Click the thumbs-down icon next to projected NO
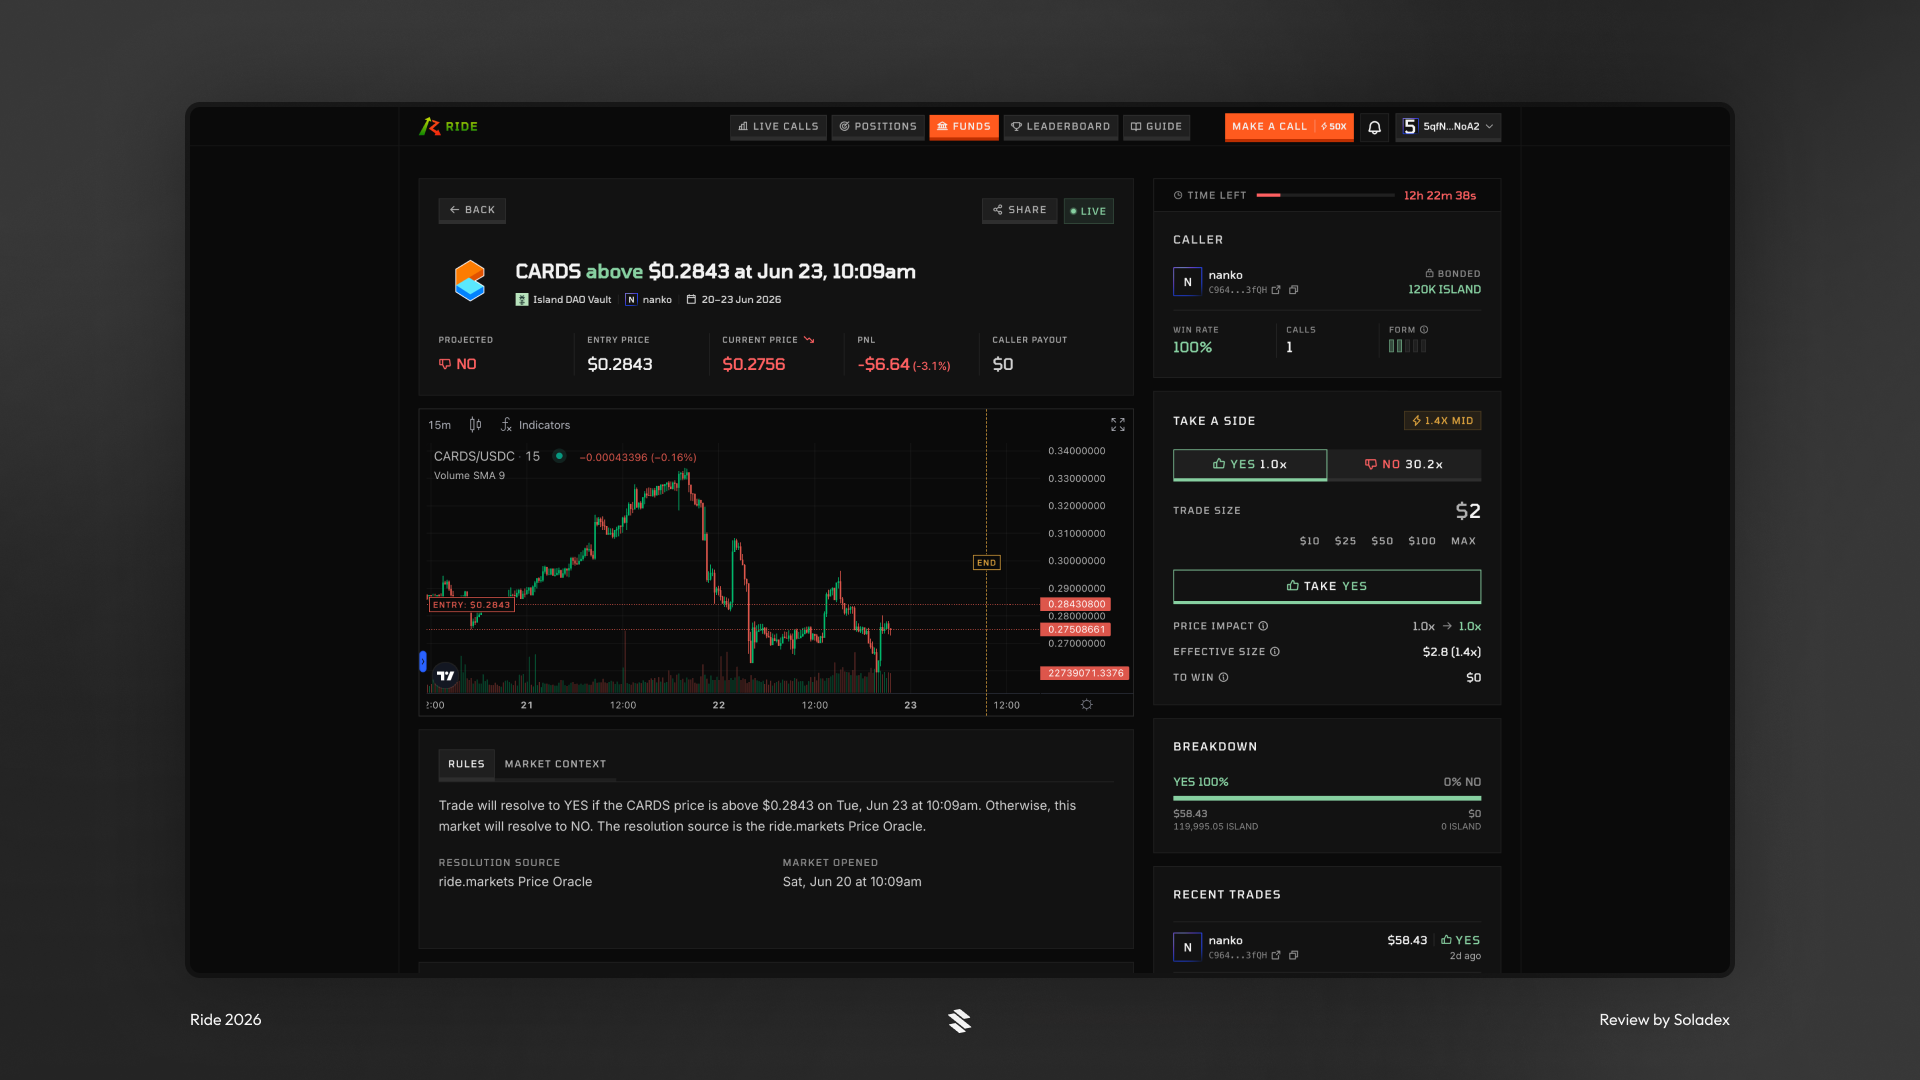Image resolution: width=1920 pixels, height=1080 pixels. click(445, 365)
